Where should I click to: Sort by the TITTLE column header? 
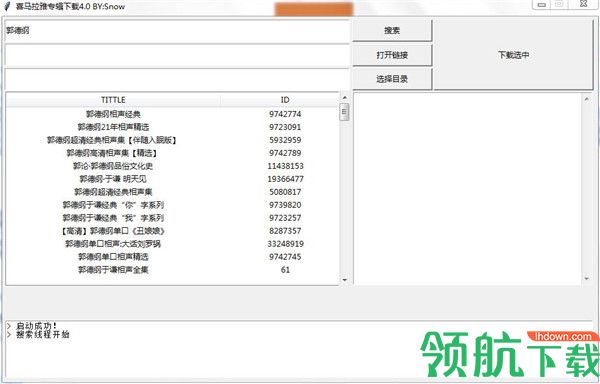tap(113, 100)
